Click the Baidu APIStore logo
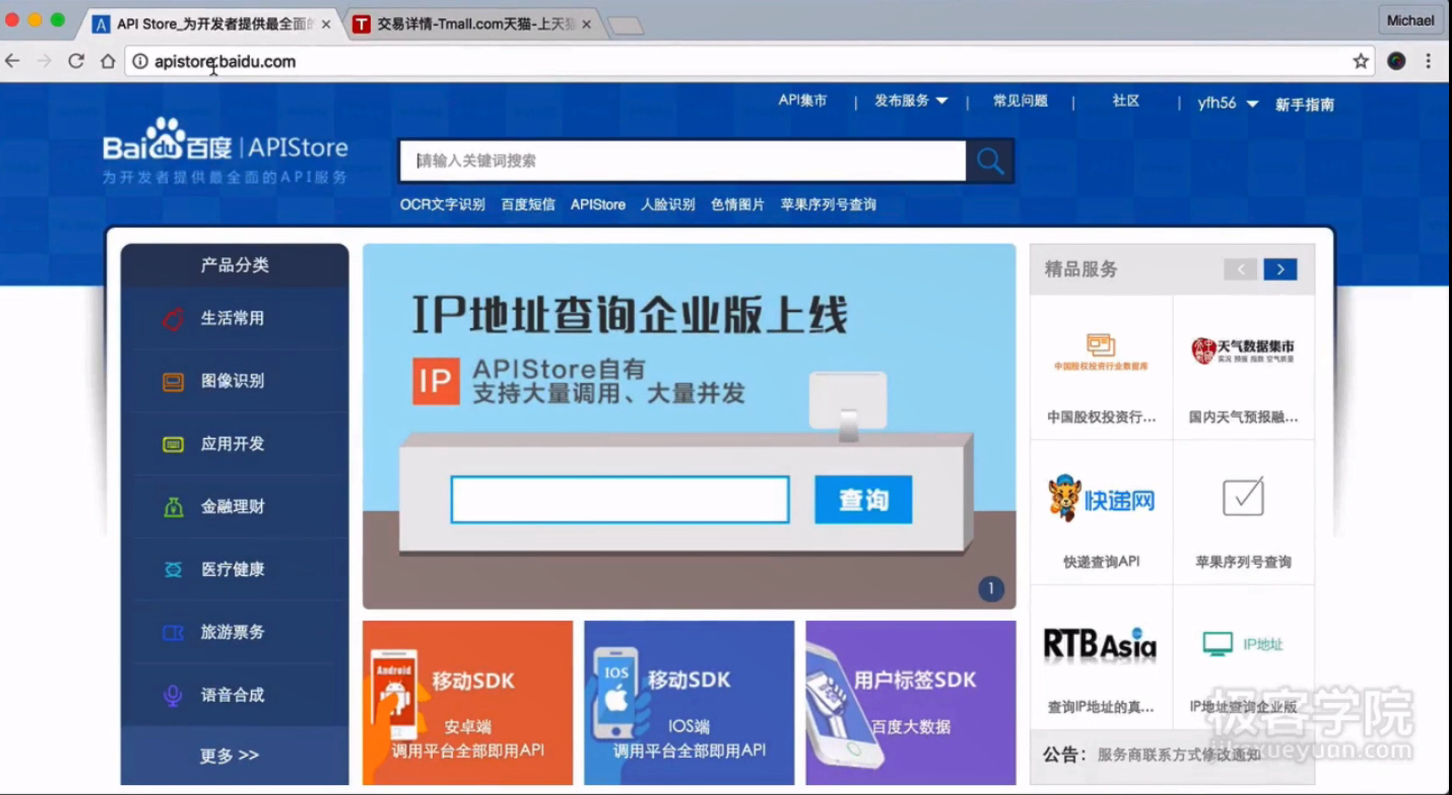1452x795 pixels. coord(225,150)
